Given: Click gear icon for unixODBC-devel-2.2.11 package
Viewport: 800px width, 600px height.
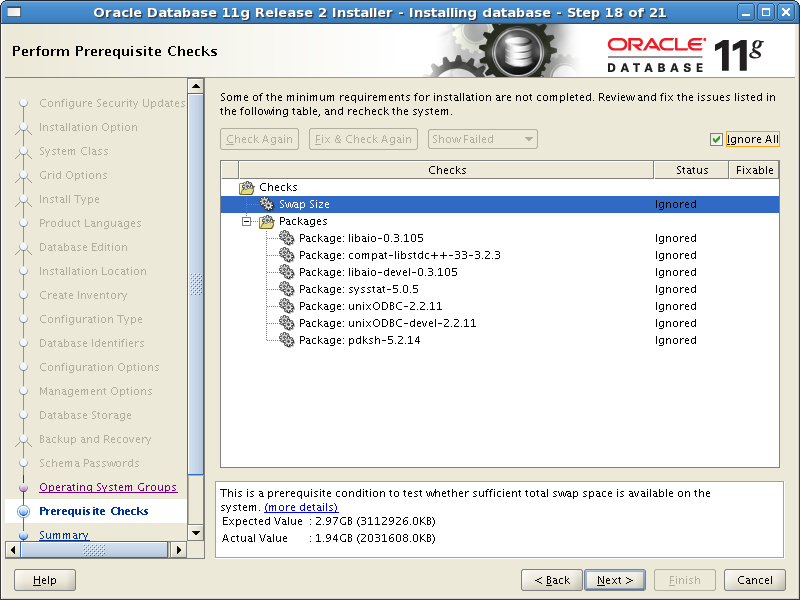Looking at the screenshot, I should coord(287,323).
